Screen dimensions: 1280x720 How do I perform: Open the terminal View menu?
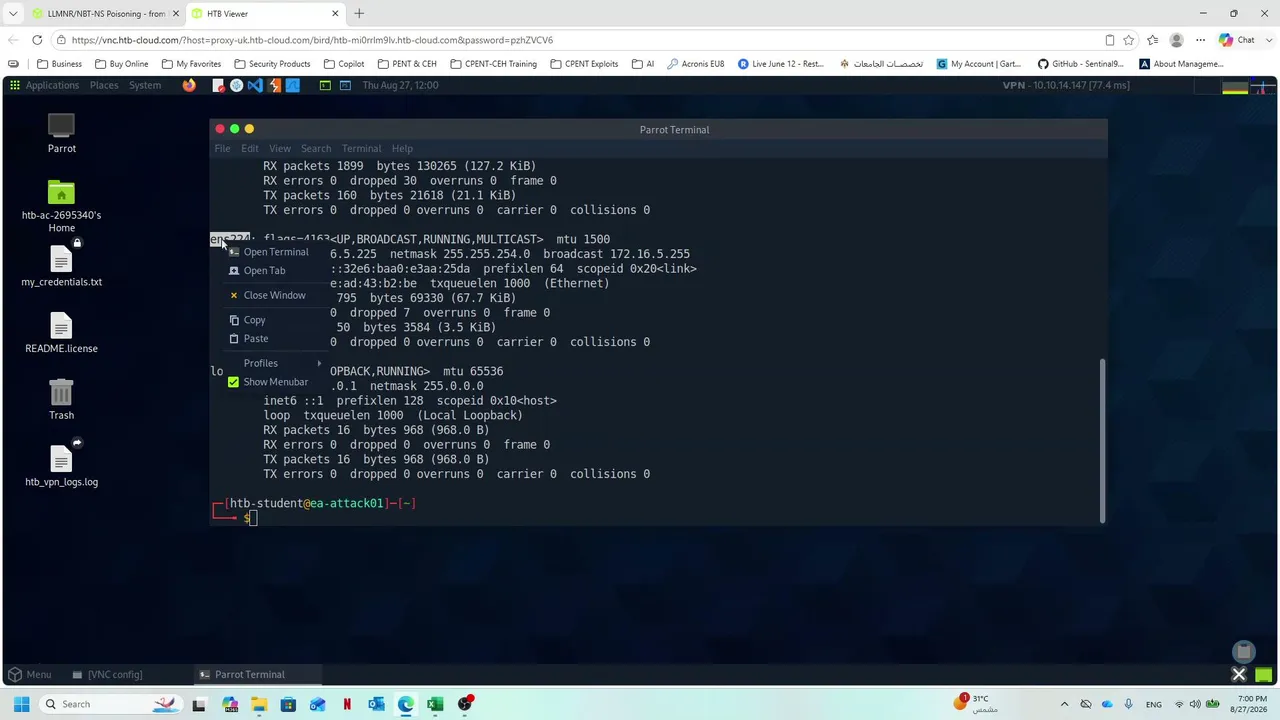coord(280,148)
